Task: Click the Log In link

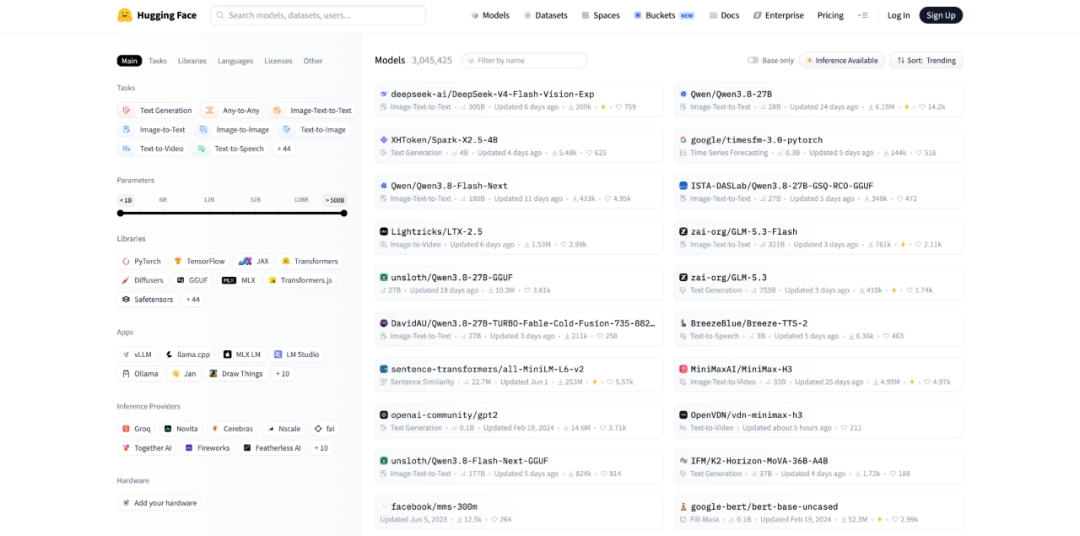Action: coord(898,15)
